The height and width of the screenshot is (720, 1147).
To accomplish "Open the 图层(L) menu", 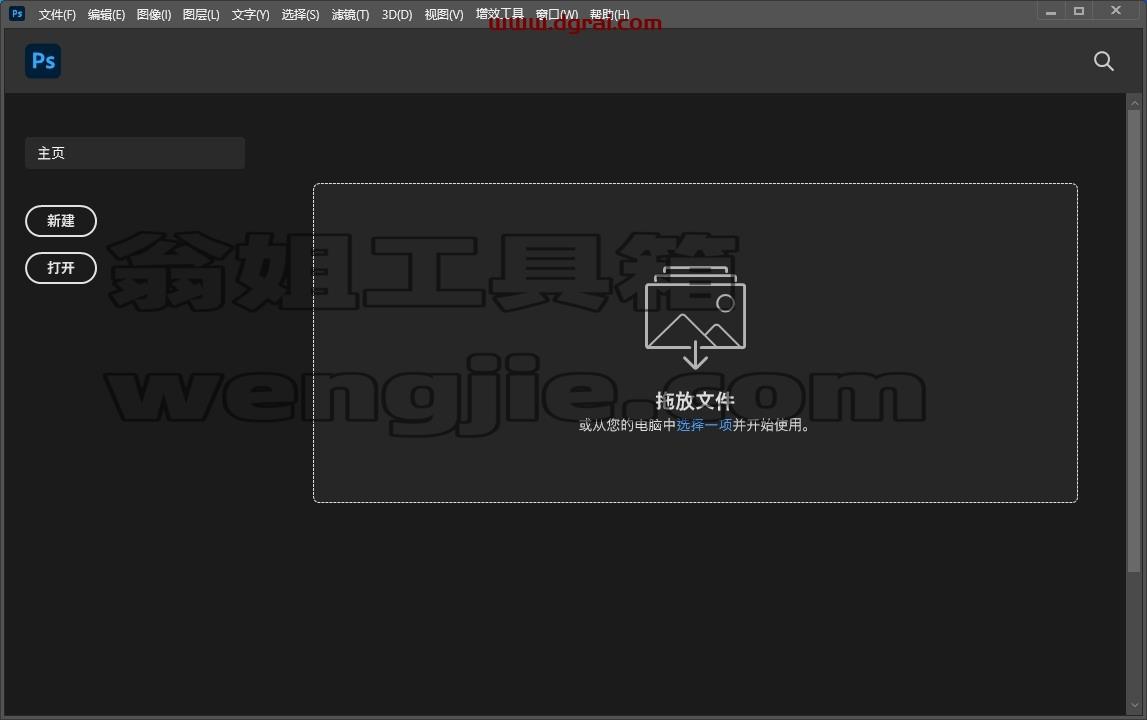I will [201, 15].
